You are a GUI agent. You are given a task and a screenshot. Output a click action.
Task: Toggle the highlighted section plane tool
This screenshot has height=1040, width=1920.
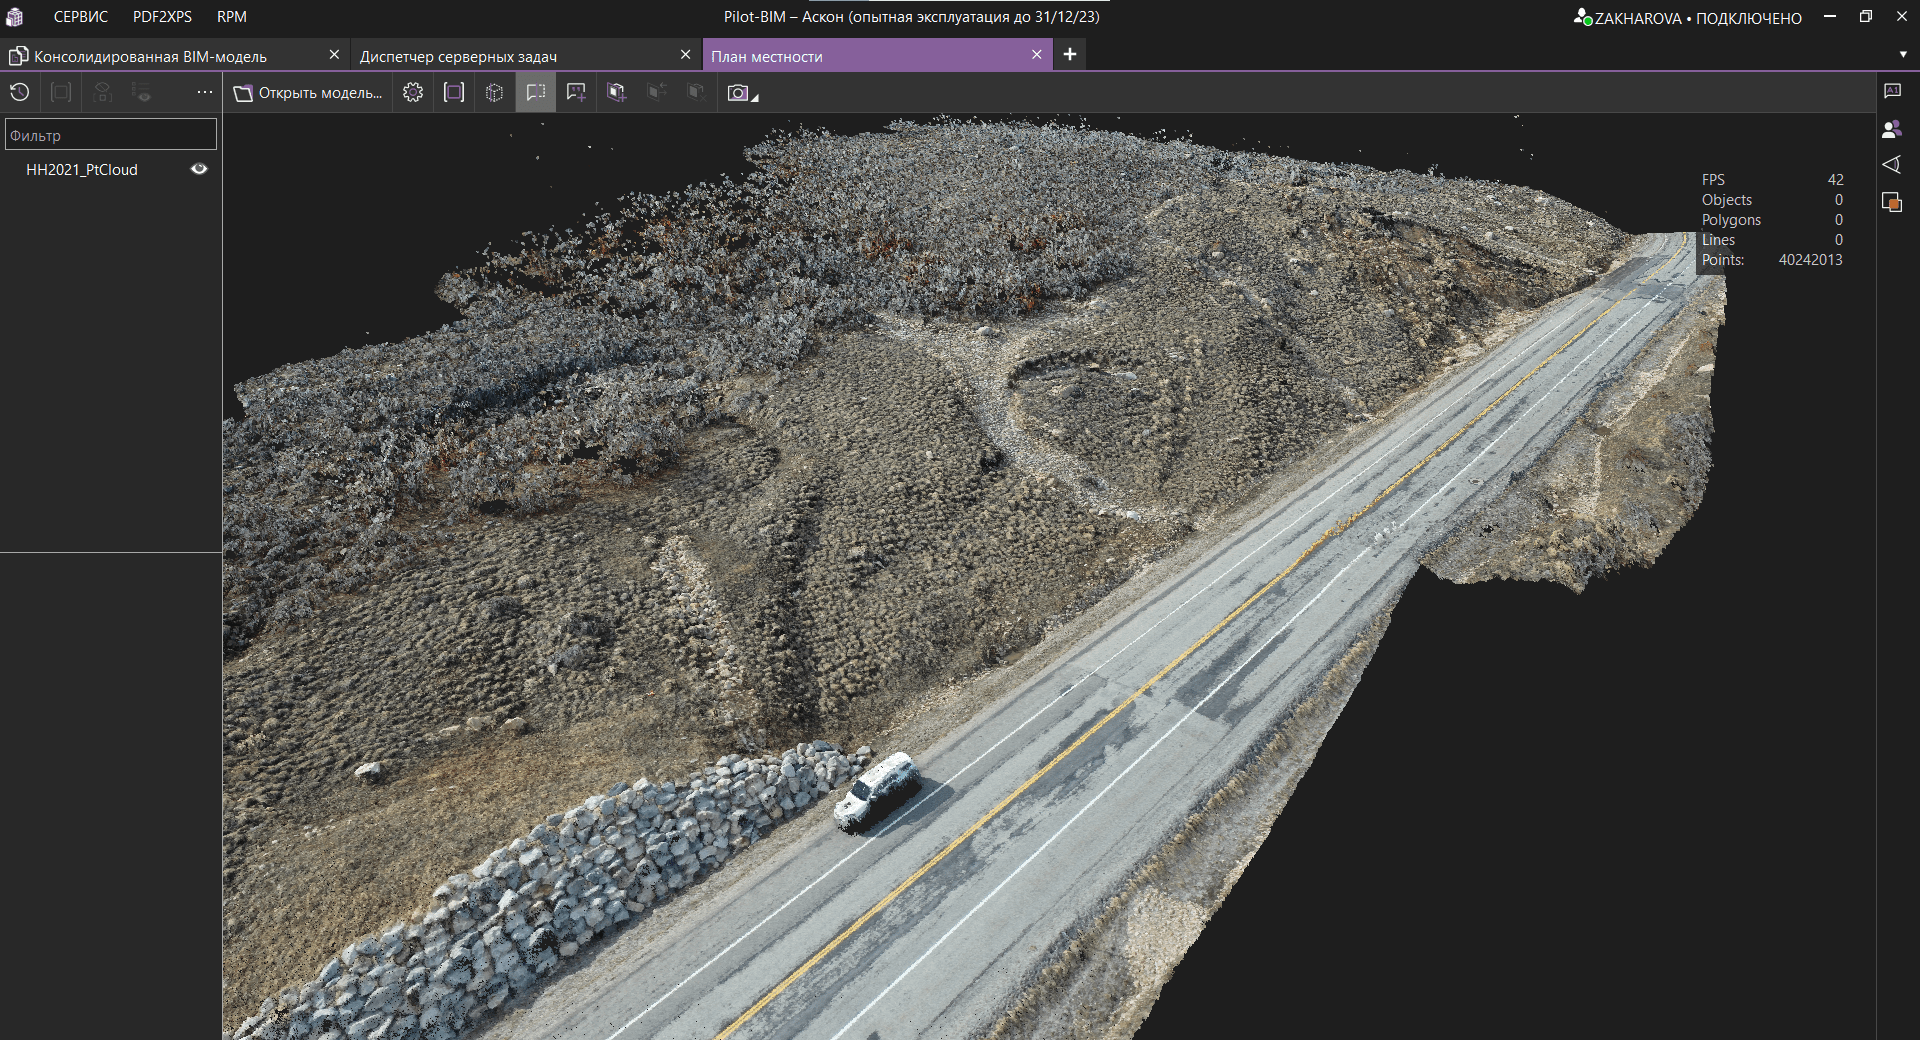coord(536,93)
